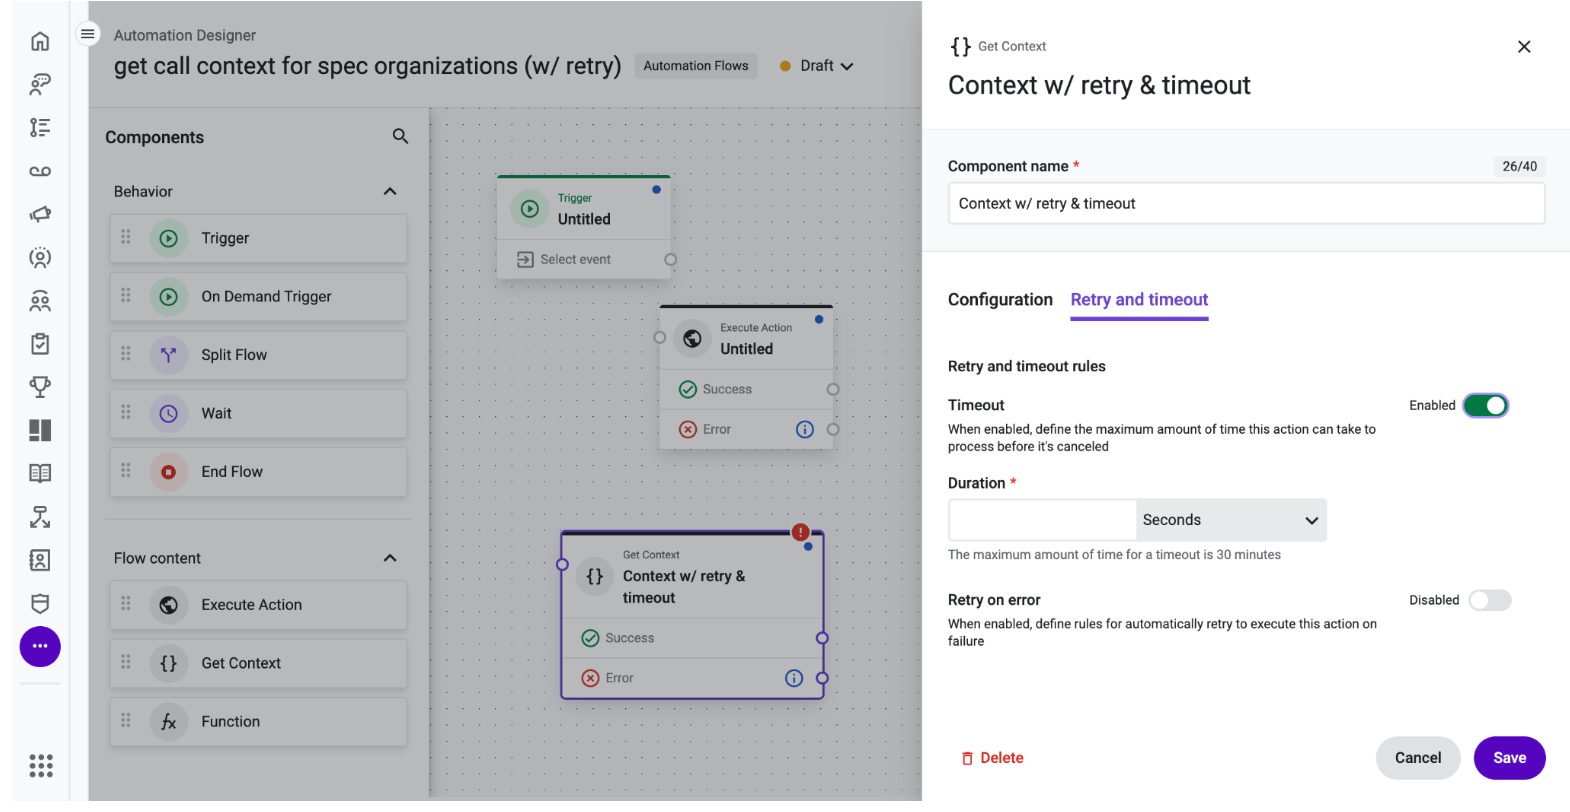Image resolution: width=1570 pixels, height=812 pixels.
Task: Click Success output port on Execute Action node
Action: (833, 389)
